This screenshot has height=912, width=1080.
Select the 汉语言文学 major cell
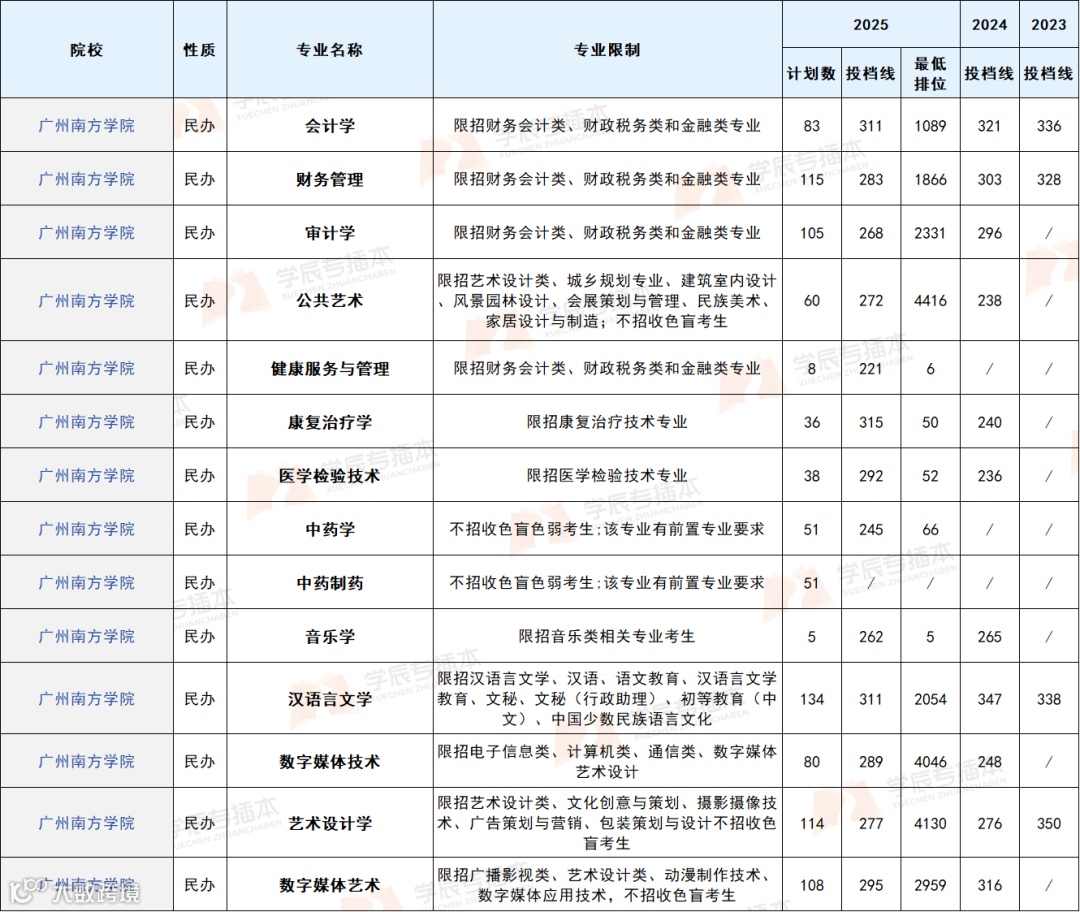330,699
